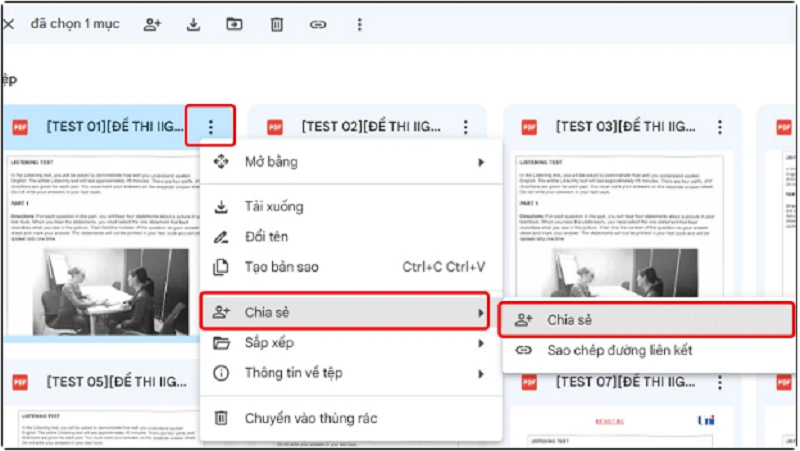The image size is (800, 451).
Task: Click the folder icon next to 'Sắp xếp'
Action: [x=221, y=343]
